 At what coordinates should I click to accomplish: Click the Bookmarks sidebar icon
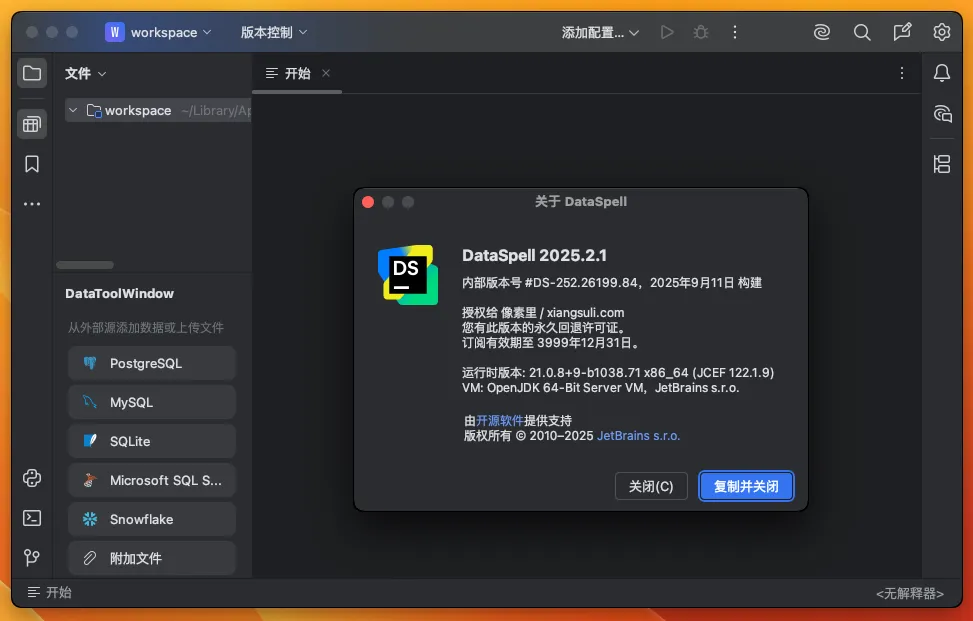[32, 164]
